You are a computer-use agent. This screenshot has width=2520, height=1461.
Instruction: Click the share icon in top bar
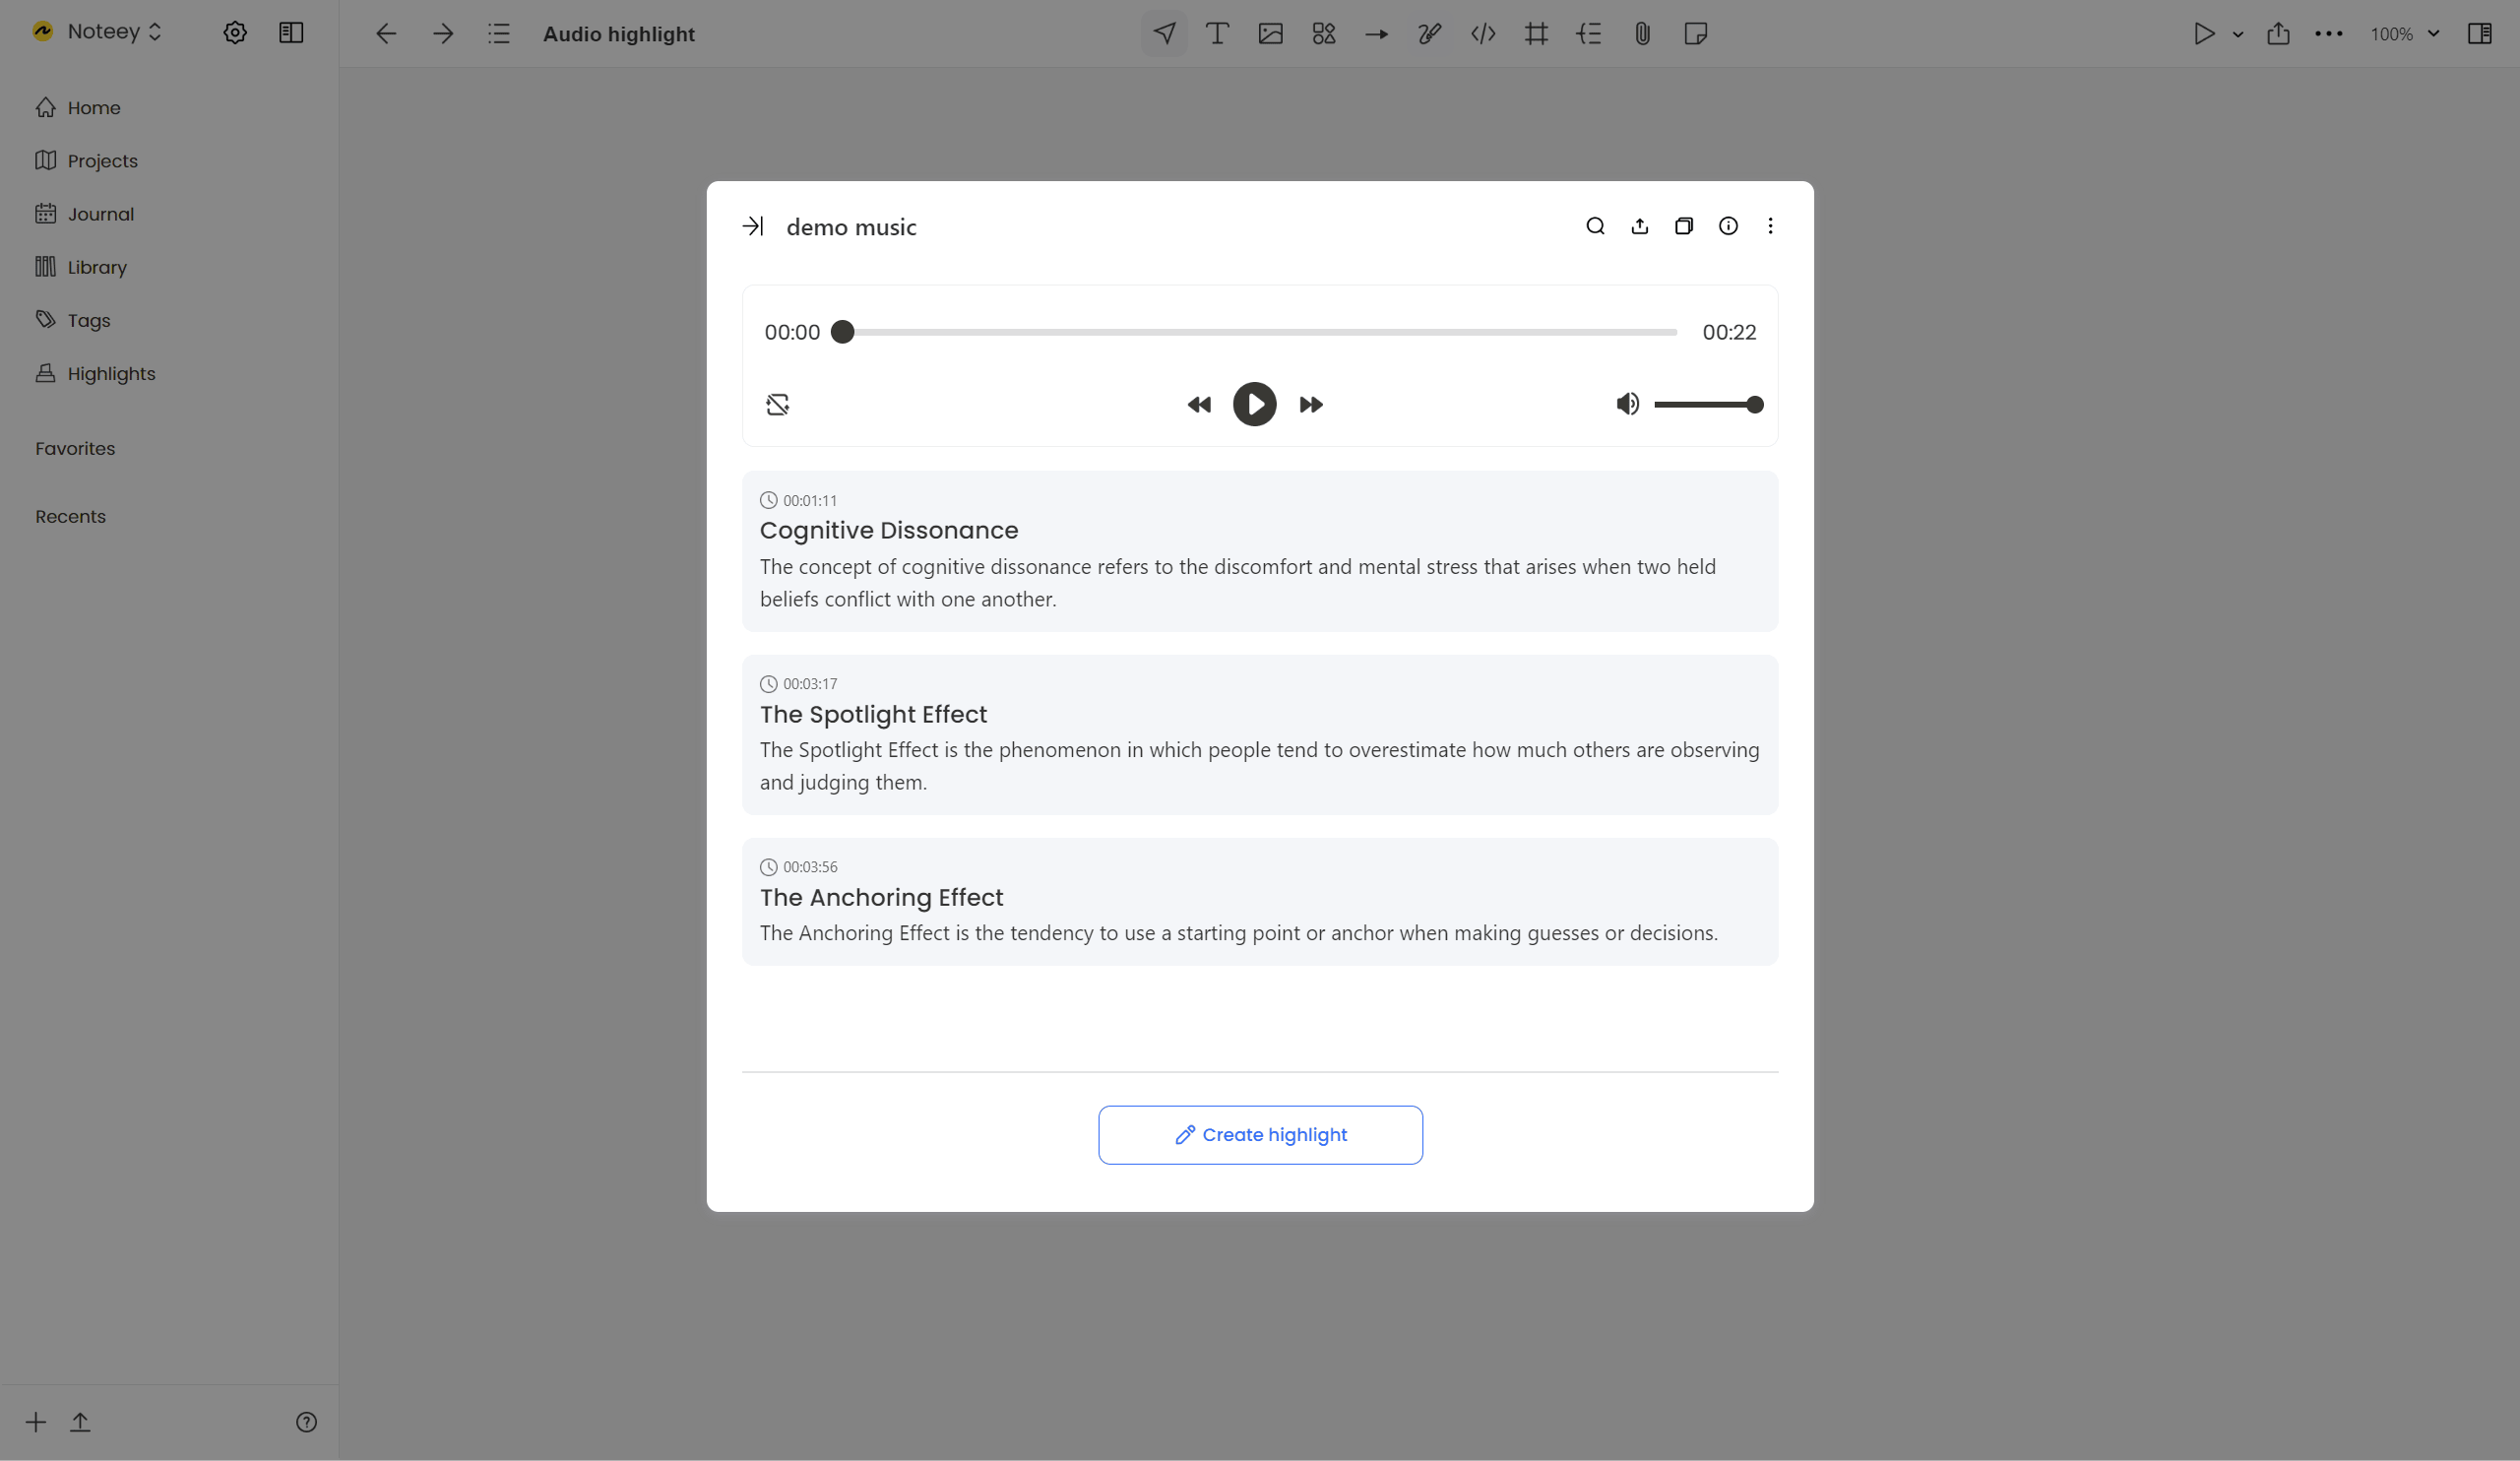2278,33
